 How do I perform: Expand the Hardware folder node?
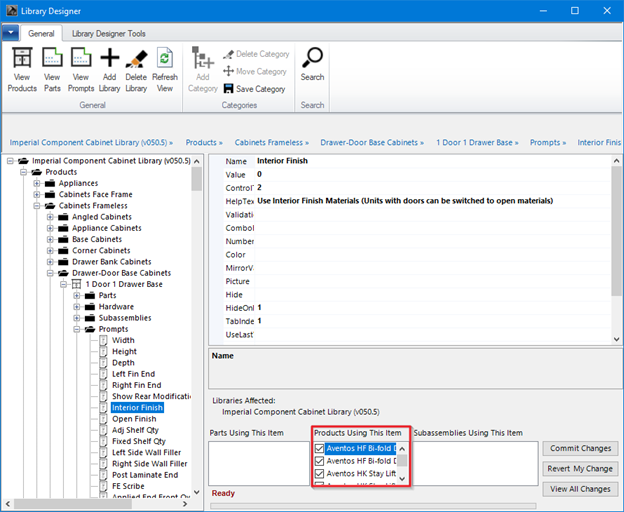(x=76, y=307)
